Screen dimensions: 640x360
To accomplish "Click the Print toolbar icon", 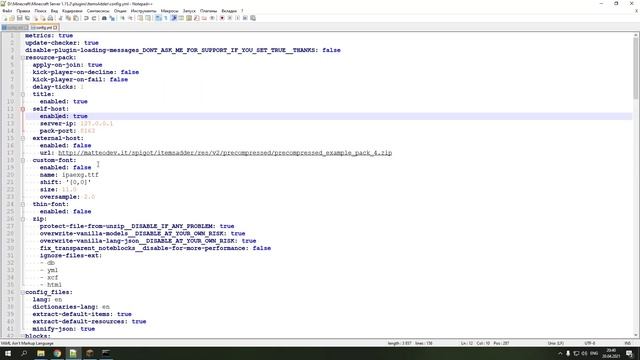I will [50, 18].
